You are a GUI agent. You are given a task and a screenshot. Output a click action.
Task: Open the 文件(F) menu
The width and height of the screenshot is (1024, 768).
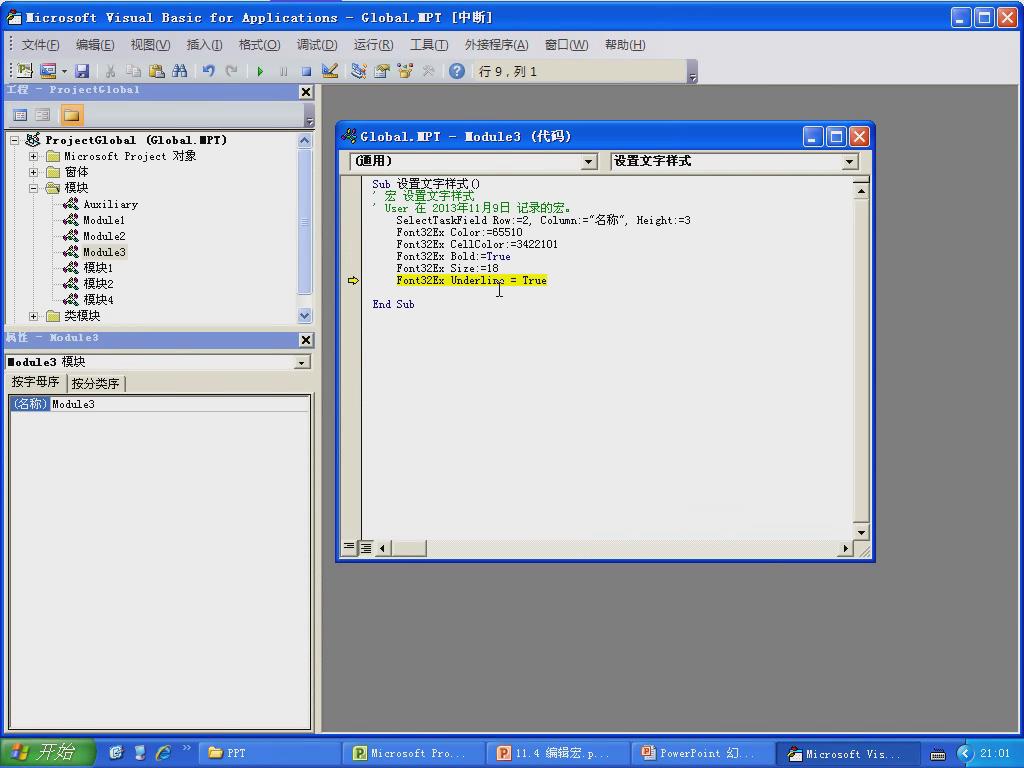tap(40, 44)
